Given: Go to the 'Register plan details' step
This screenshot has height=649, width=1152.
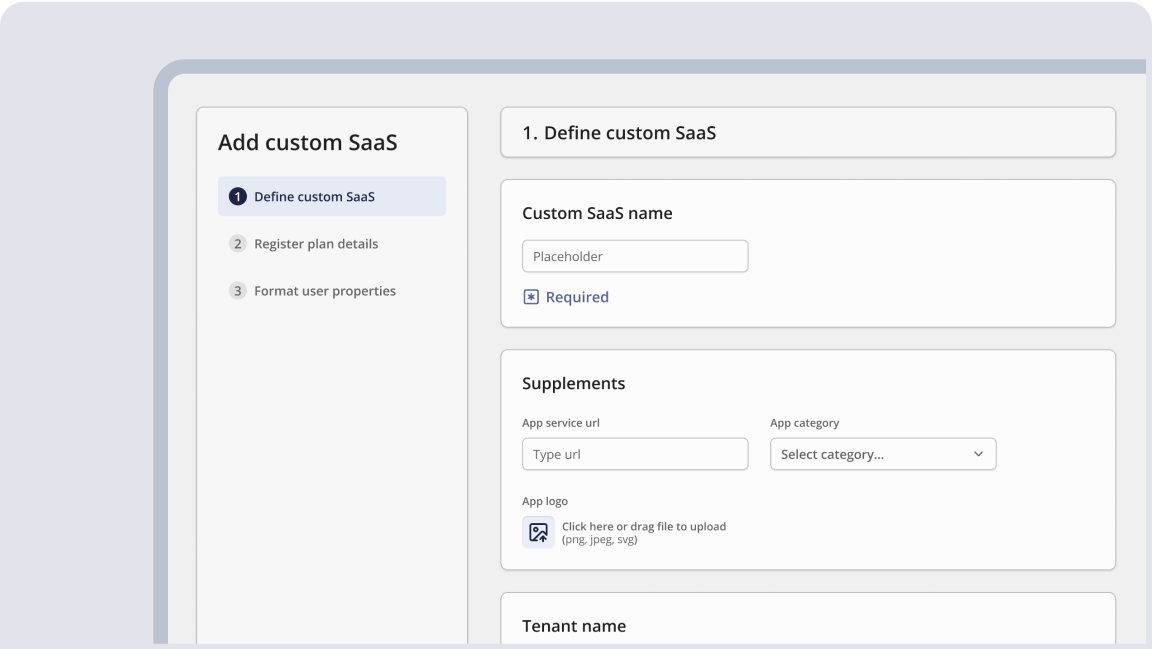Looking at the screenshot, I should coord(315,243).
